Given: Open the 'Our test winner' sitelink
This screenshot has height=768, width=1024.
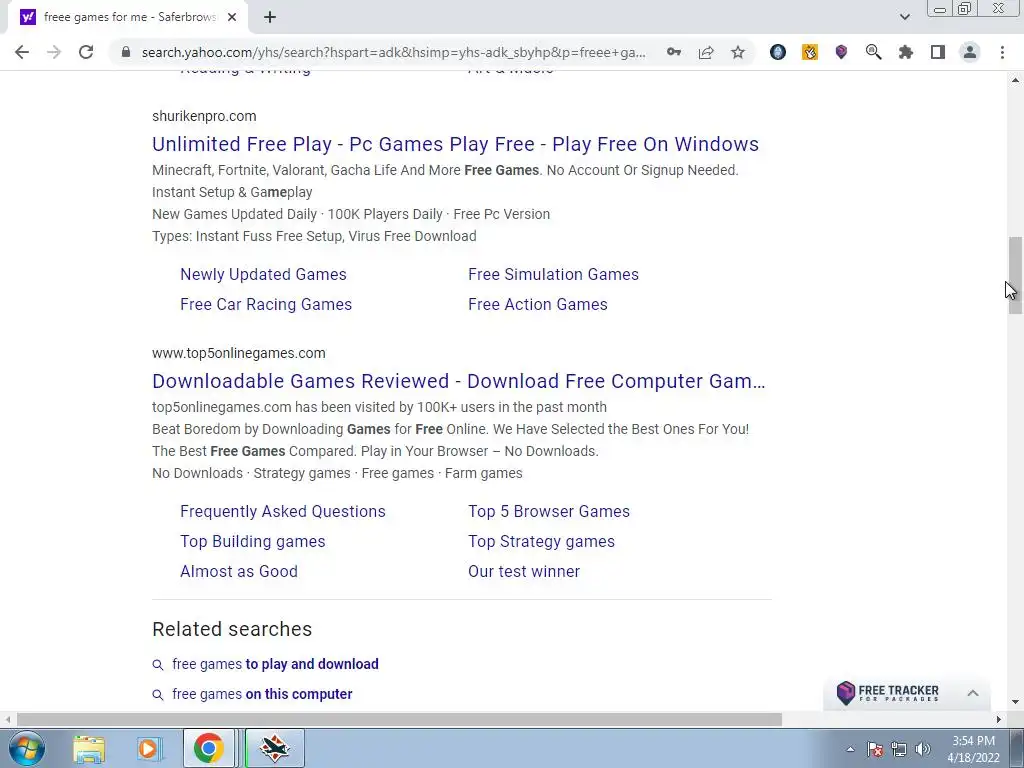Looking at the screenshot, I should click(x=524, y=571).
